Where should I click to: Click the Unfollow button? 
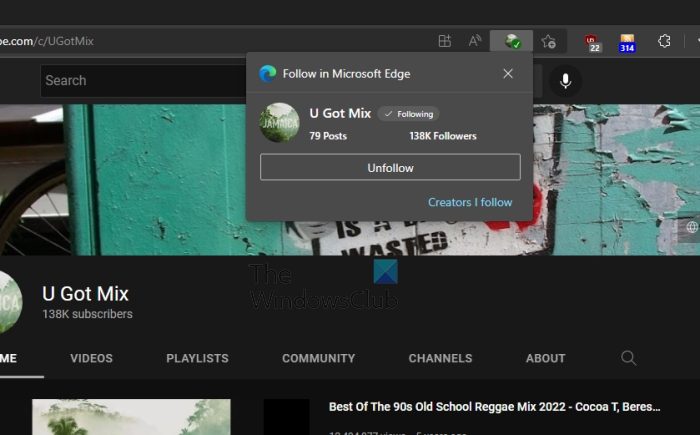click(x=390, y=167)
